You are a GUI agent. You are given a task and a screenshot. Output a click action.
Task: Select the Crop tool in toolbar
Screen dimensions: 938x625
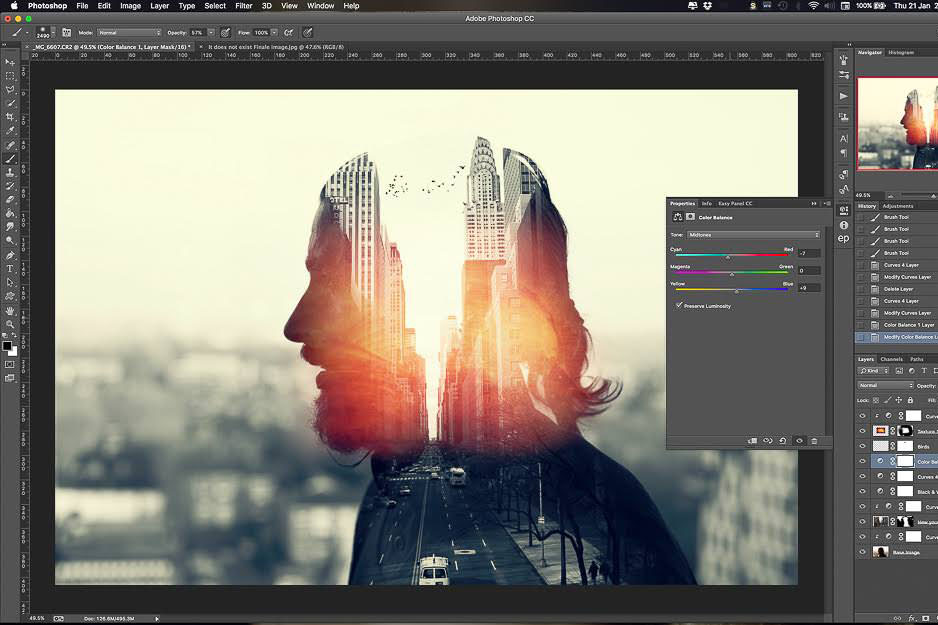coord(10,116)
